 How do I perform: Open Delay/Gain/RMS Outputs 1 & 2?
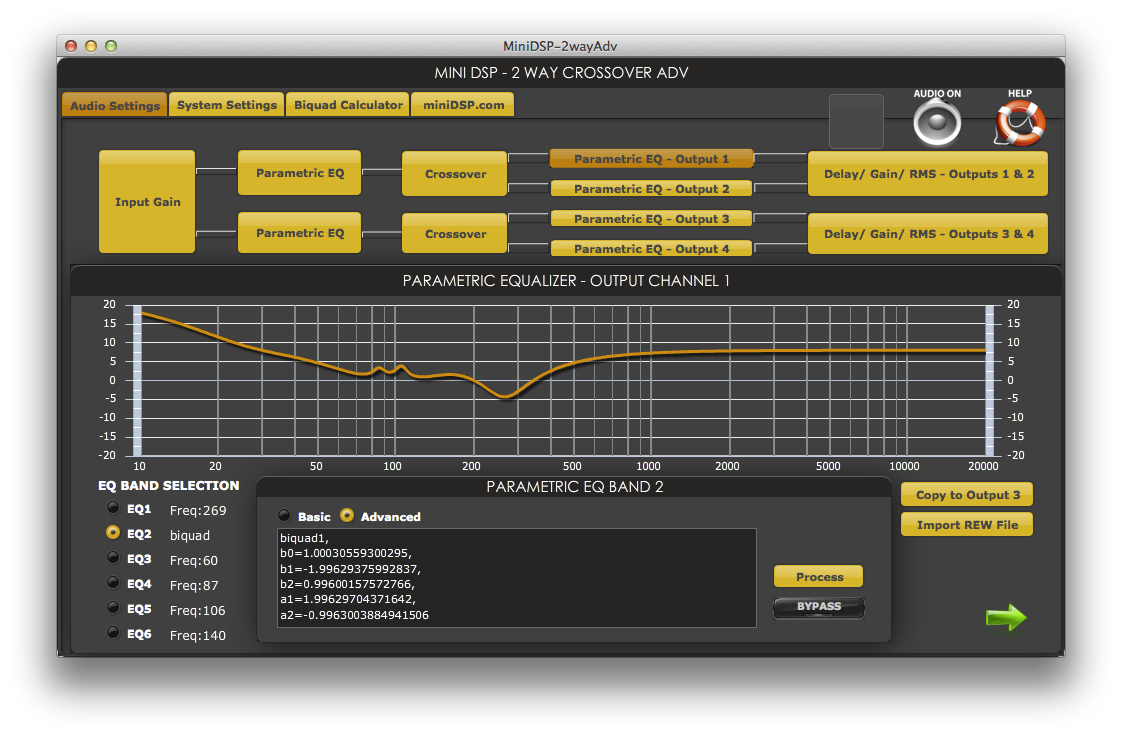(927, 174)
